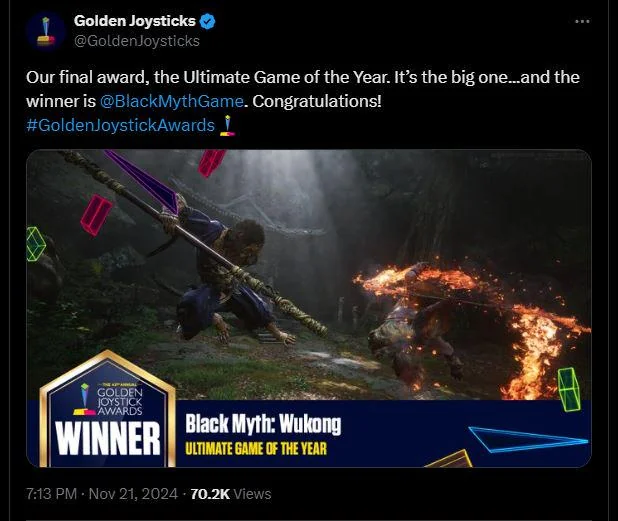Viewport: 618px width, 521px height.
Task: View the 70.2K Views count
Action: [x=231, y=494]
